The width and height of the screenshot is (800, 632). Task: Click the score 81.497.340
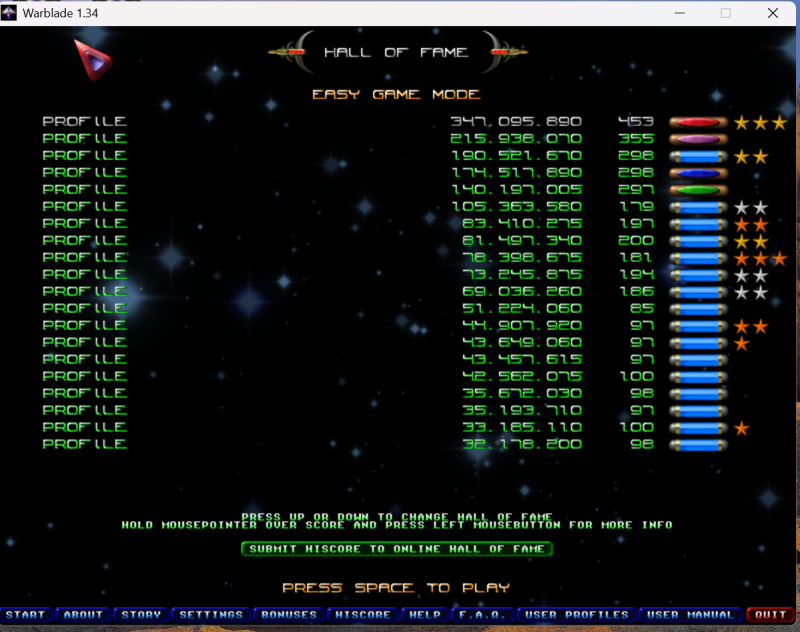point(522,240)
